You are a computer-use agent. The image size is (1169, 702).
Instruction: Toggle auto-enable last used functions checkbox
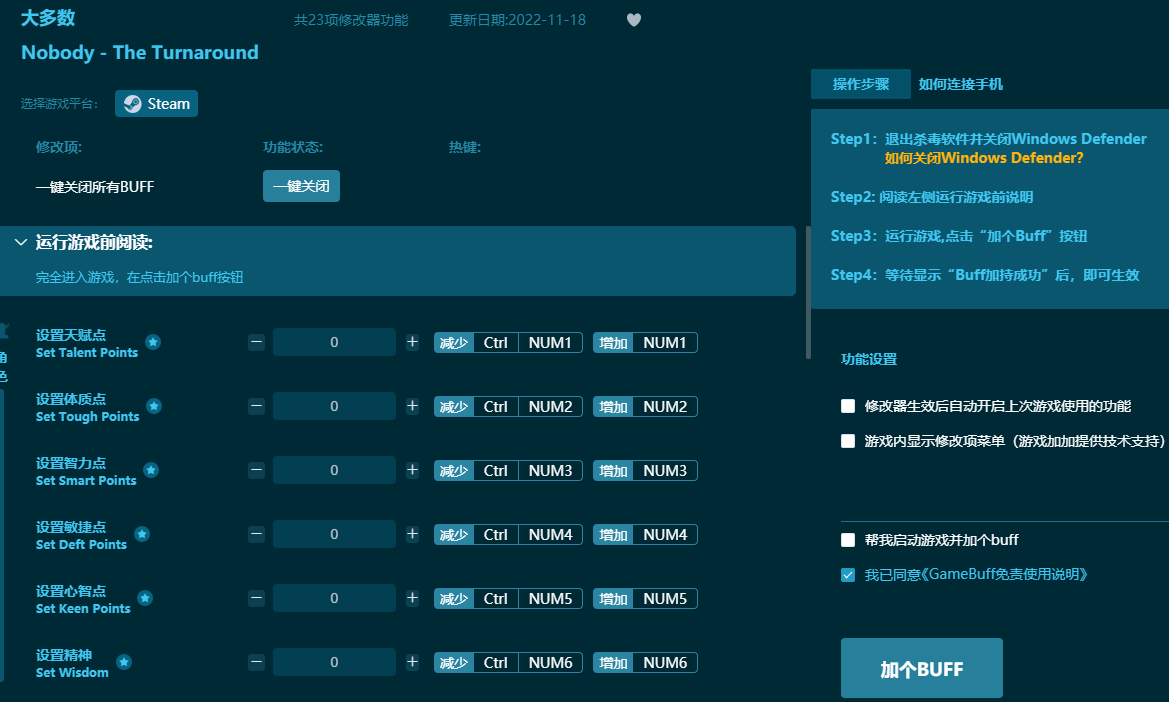848,406
